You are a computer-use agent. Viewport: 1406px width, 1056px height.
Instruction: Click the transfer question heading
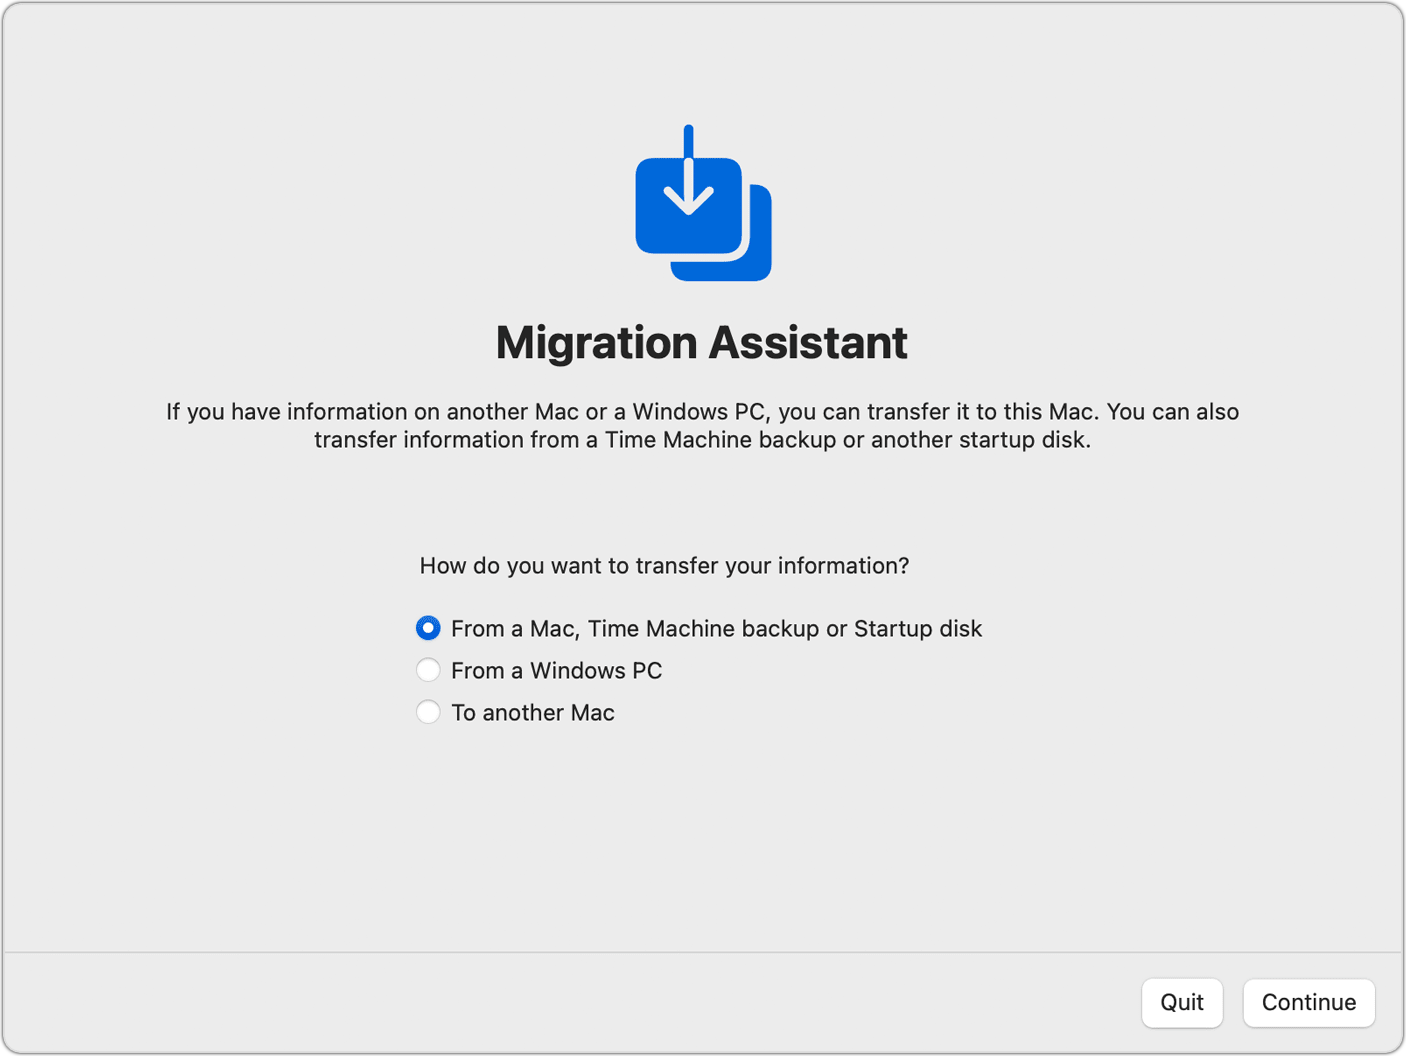(663, 565)
